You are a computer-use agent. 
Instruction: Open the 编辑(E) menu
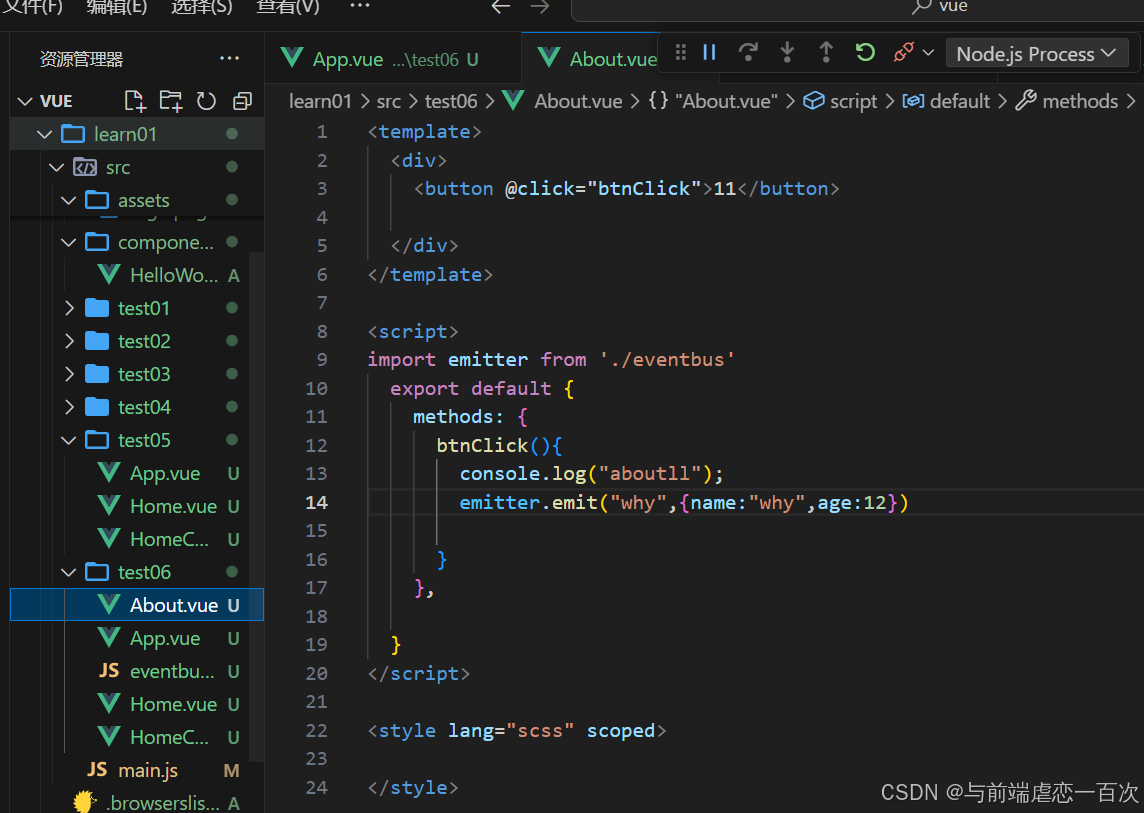click(x=117, y=7)
